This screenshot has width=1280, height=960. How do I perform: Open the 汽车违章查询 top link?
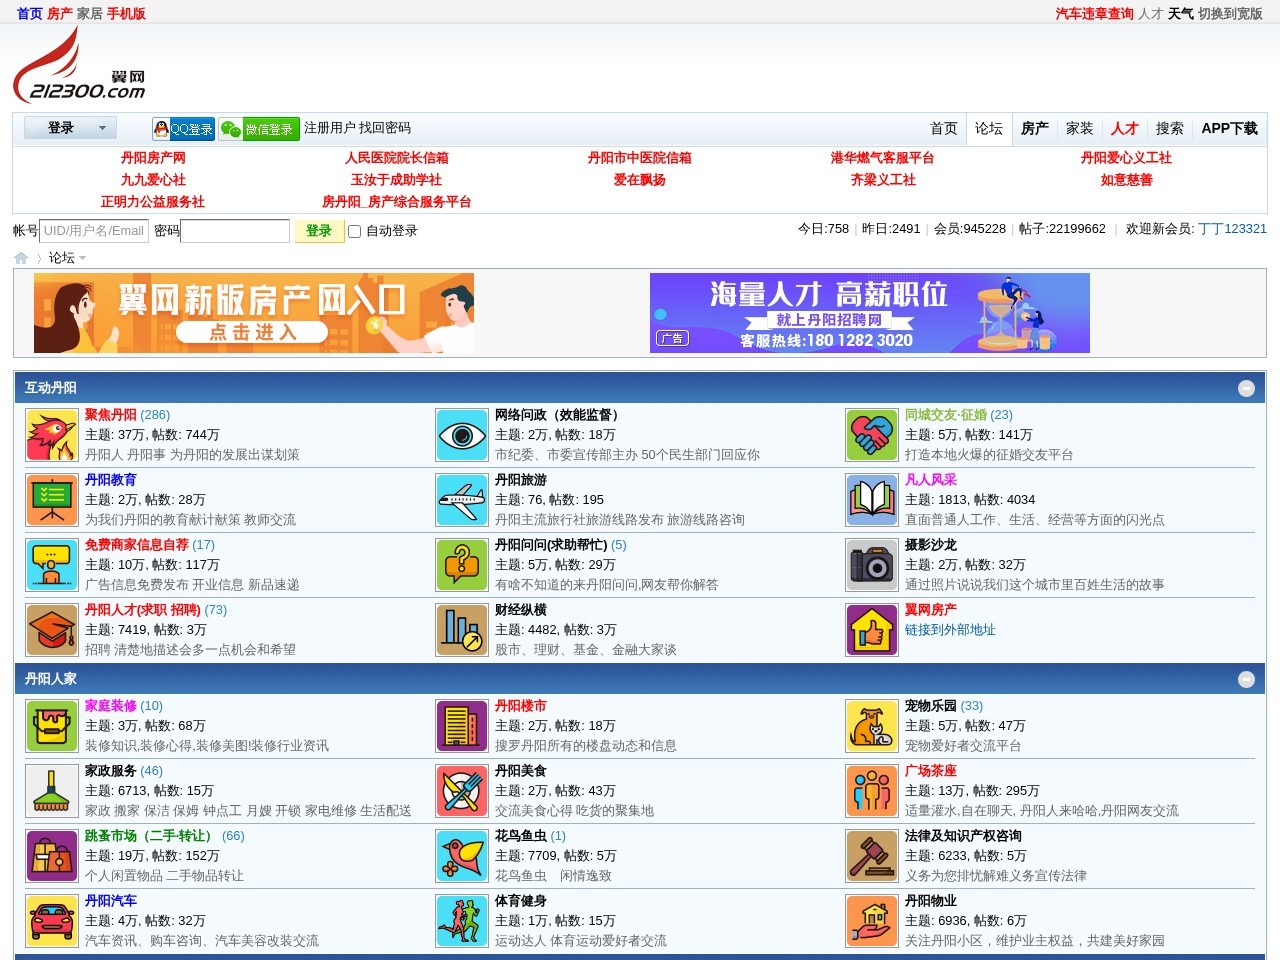(1095, 14)
